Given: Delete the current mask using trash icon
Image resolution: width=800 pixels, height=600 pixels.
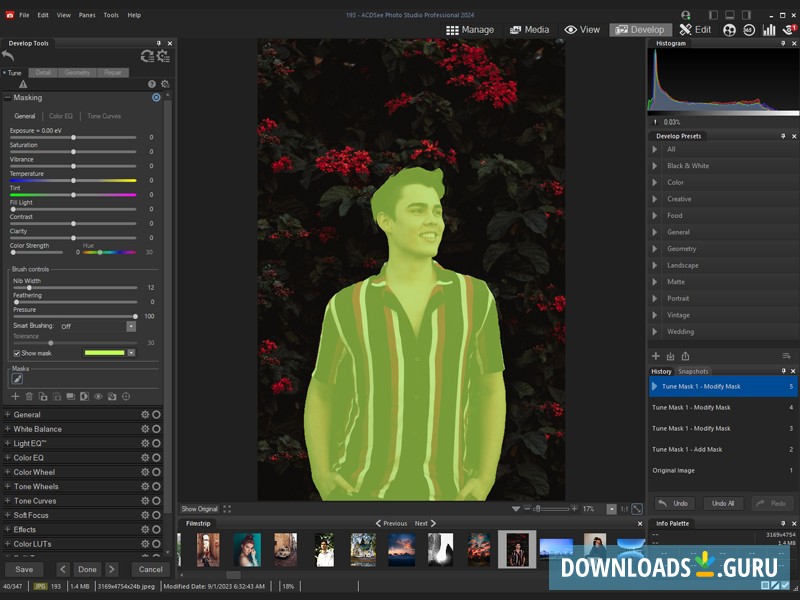Looking at the screenshot, I should [29, 397].
